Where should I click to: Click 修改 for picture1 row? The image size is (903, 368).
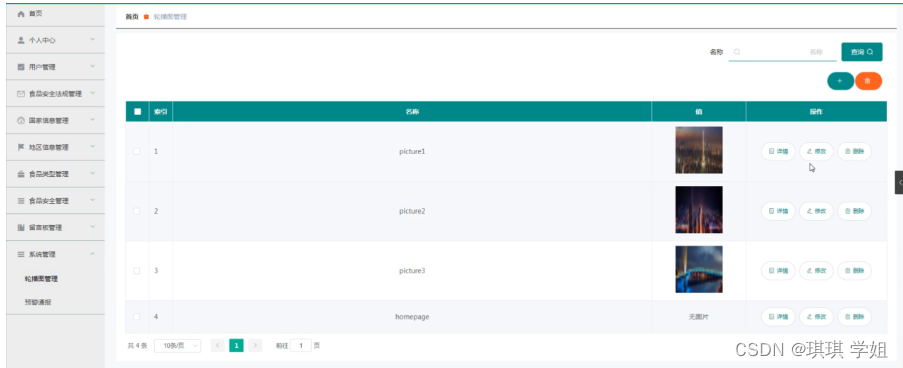pyautogui.click(x=816, y=151)
